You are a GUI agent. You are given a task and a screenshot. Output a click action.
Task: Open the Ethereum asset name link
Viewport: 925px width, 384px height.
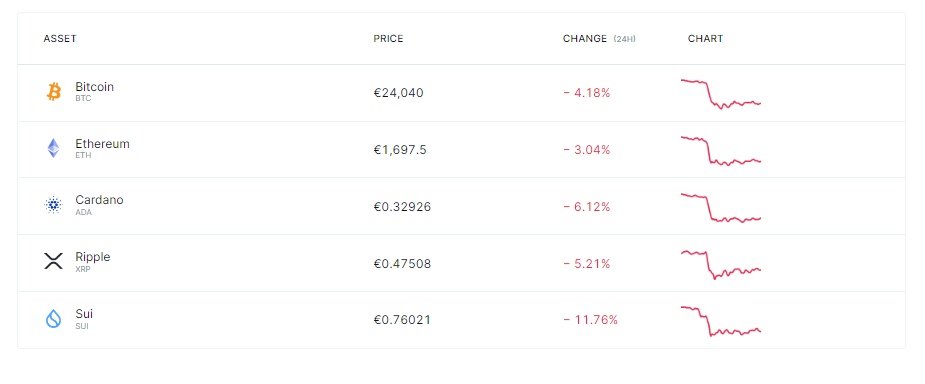(102, 144)
